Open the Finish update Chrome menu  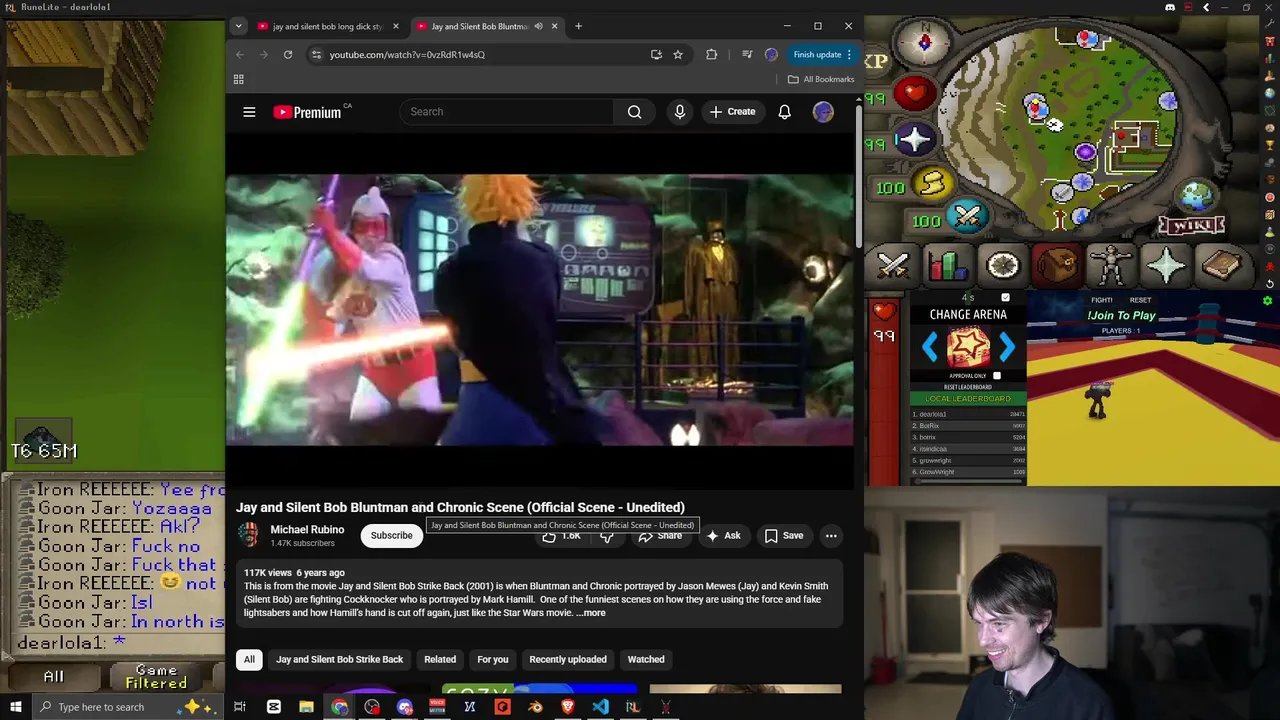click(x=822, y=54)
